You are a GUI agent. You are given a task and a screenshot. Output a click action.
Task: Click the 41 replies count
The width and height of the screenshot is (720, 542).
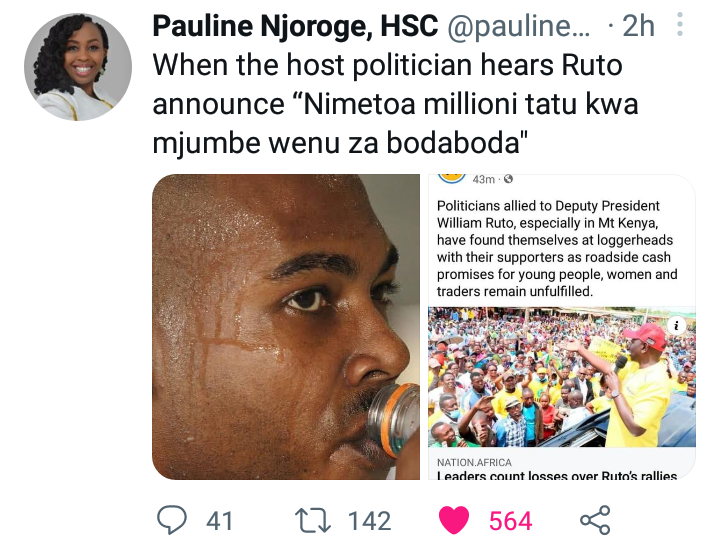(219, 521)
